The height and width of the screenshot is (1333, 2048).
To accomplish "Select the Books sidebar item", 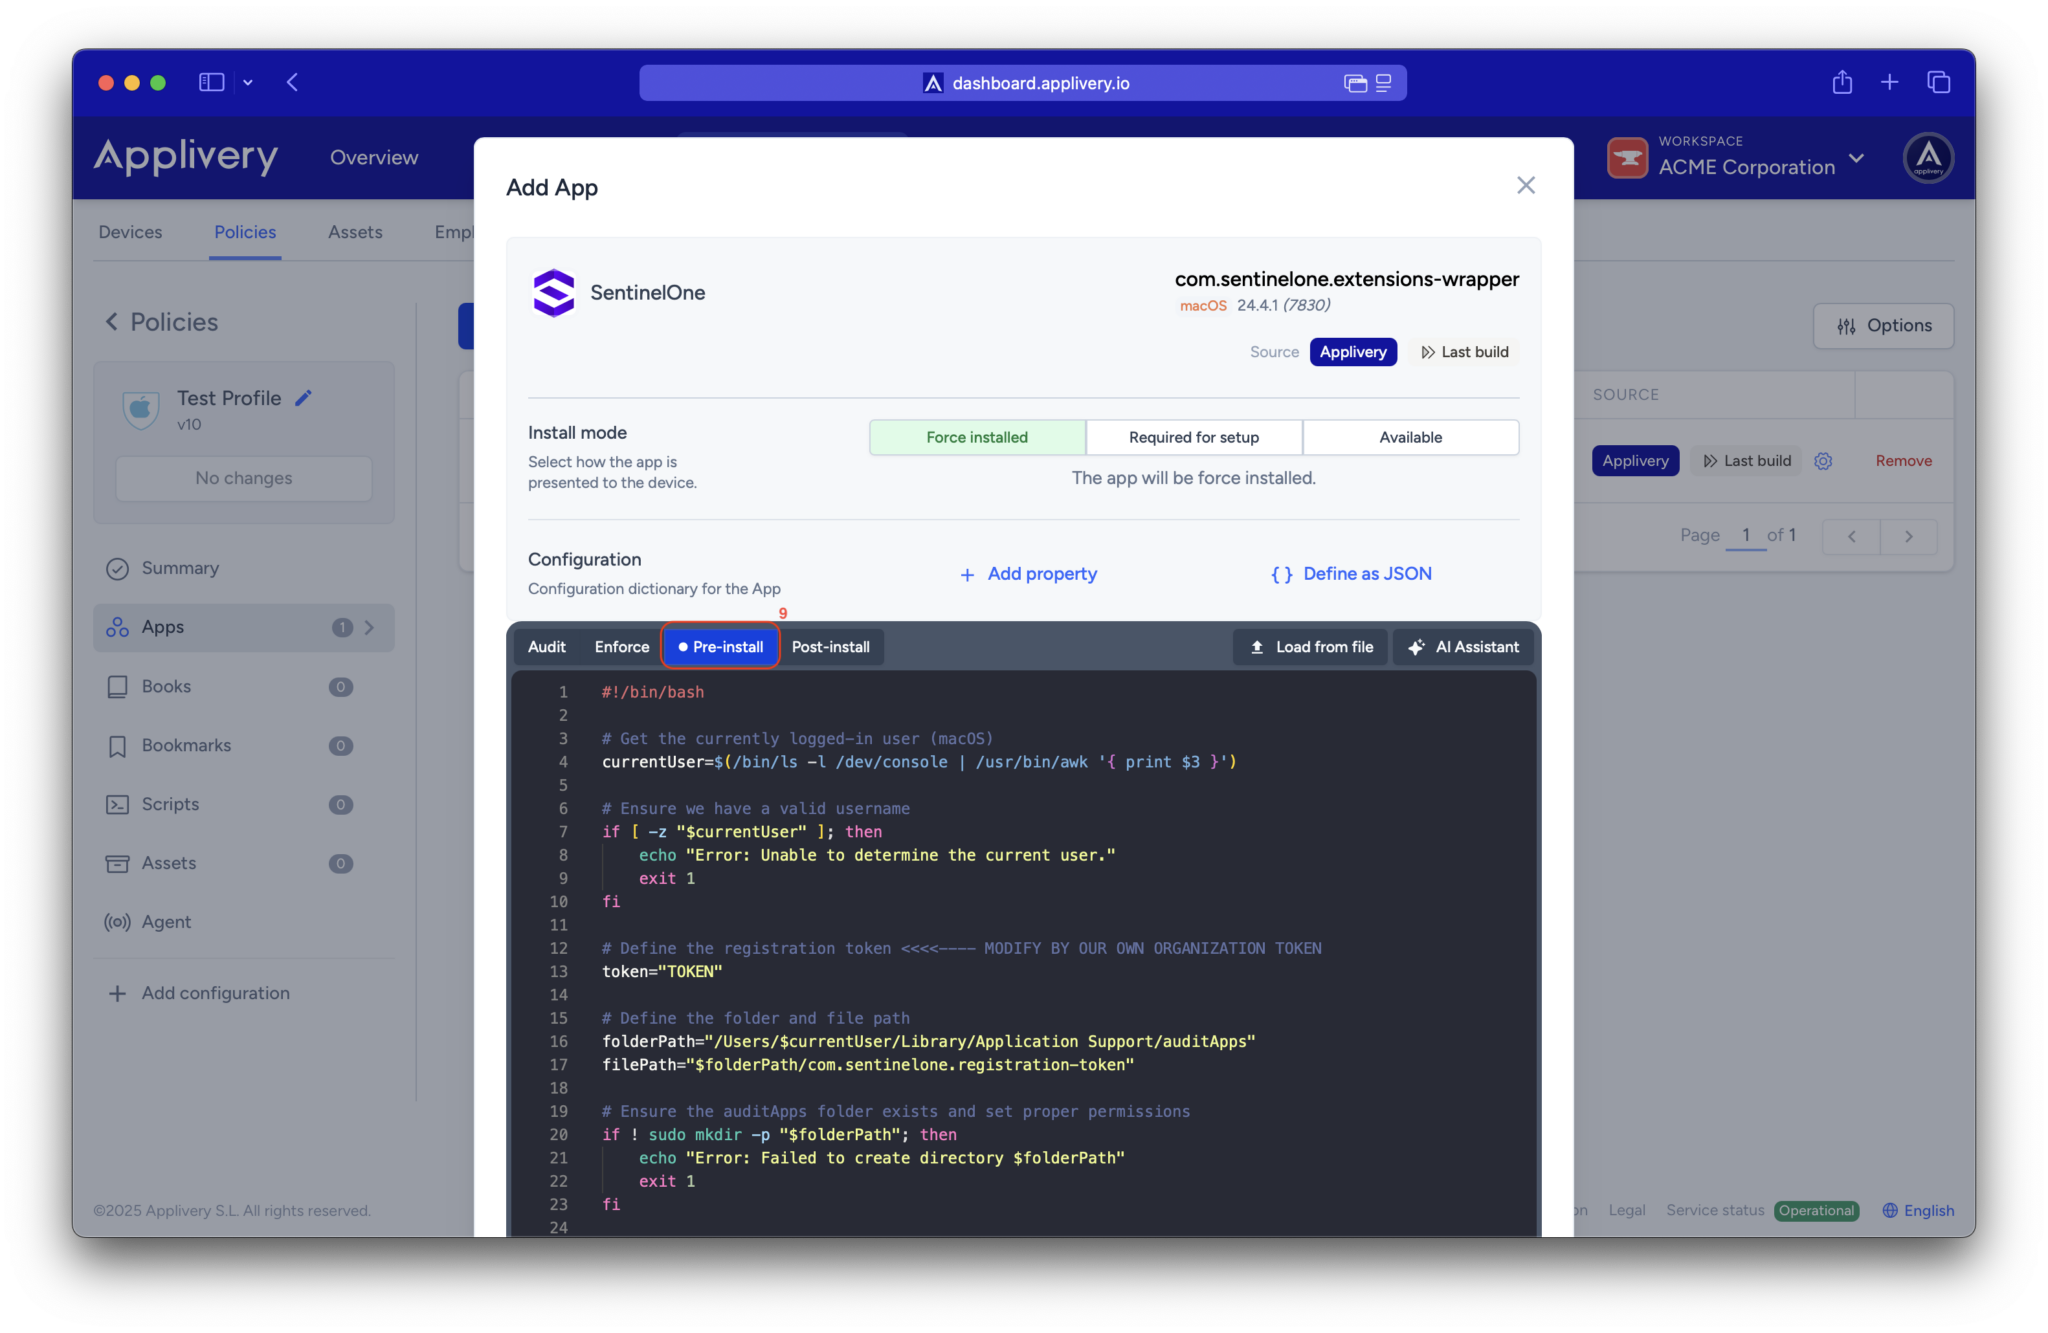I will (x=166, y=686).
